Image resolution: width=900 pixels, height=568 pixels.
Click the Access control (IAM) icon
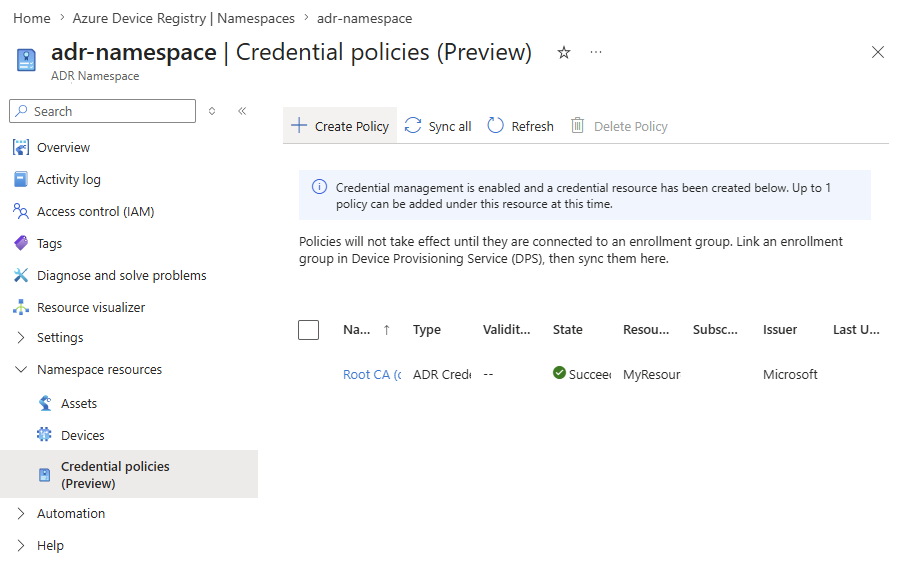point(21,212)
